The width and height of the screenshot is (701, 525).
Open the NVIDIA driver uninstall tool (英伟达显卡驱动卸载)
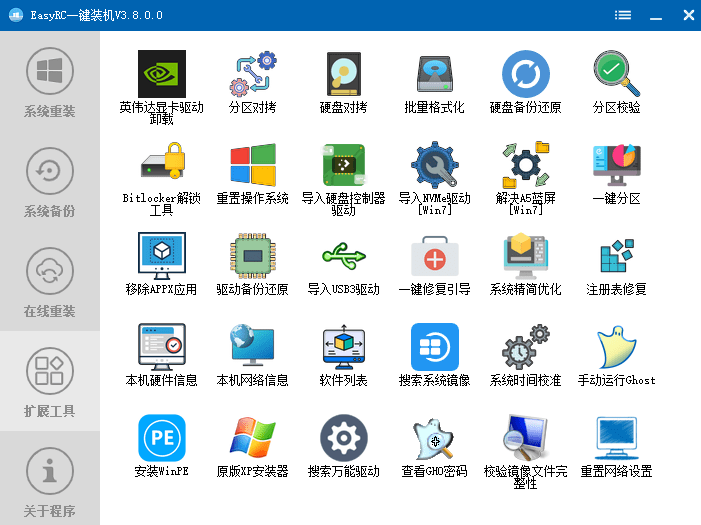161,76
